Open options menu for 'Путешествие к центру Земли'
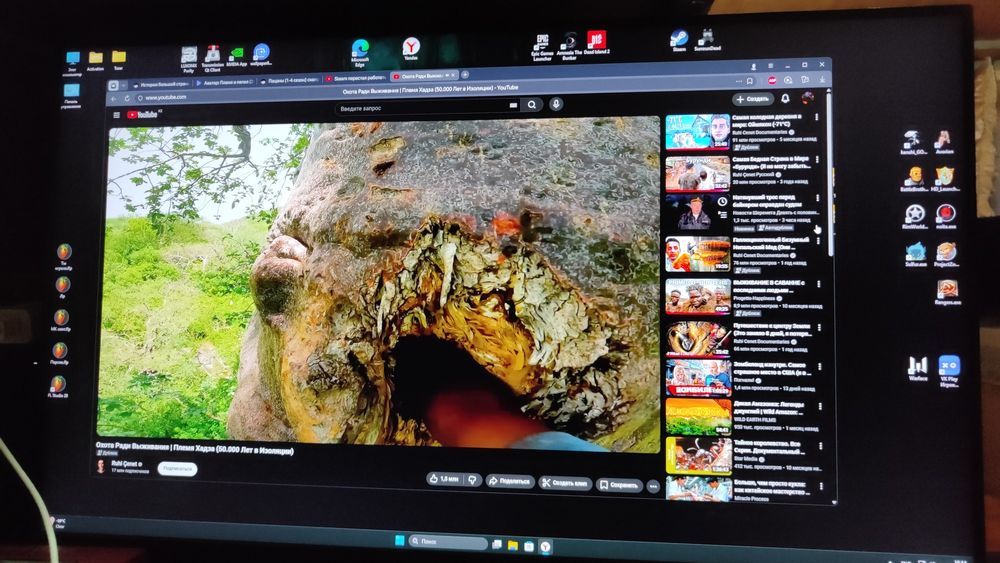The width and height of the screenshot is (1000, 563). tap(820, 328)
